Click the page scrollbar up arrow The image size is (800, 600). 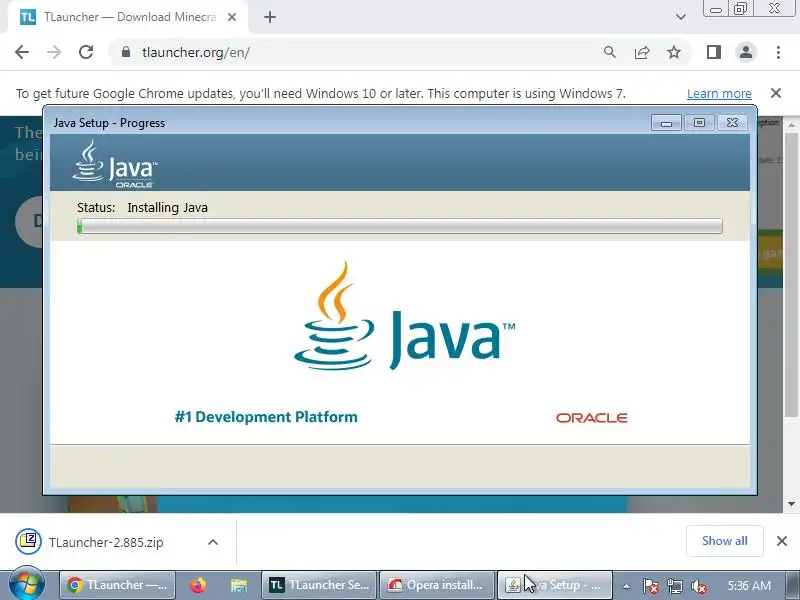click(791, 125)
